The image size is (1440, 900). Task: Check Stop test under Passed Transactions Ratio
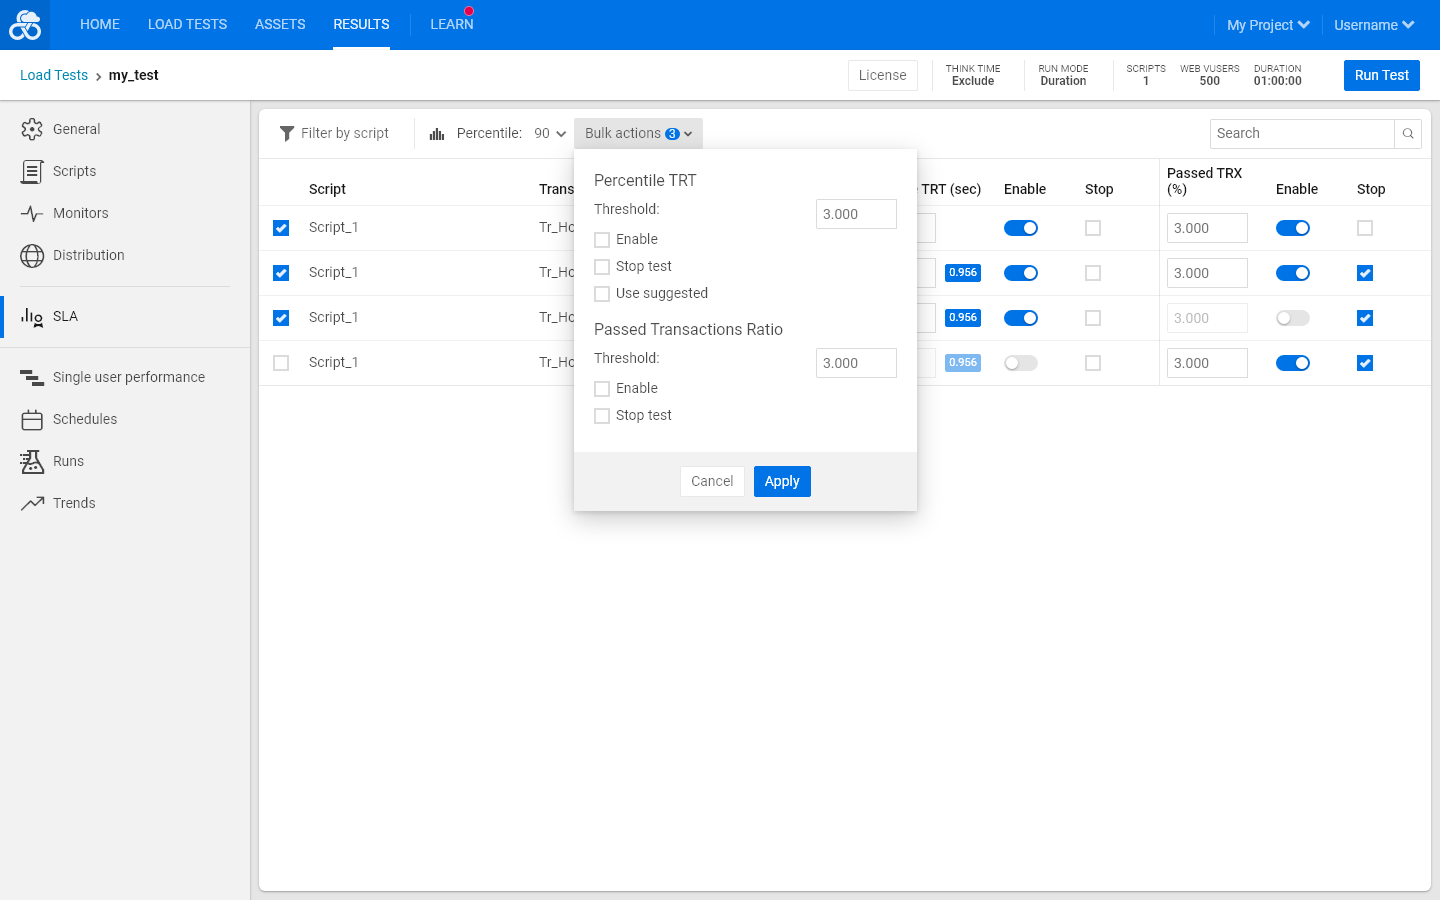(x=602, y=416)
